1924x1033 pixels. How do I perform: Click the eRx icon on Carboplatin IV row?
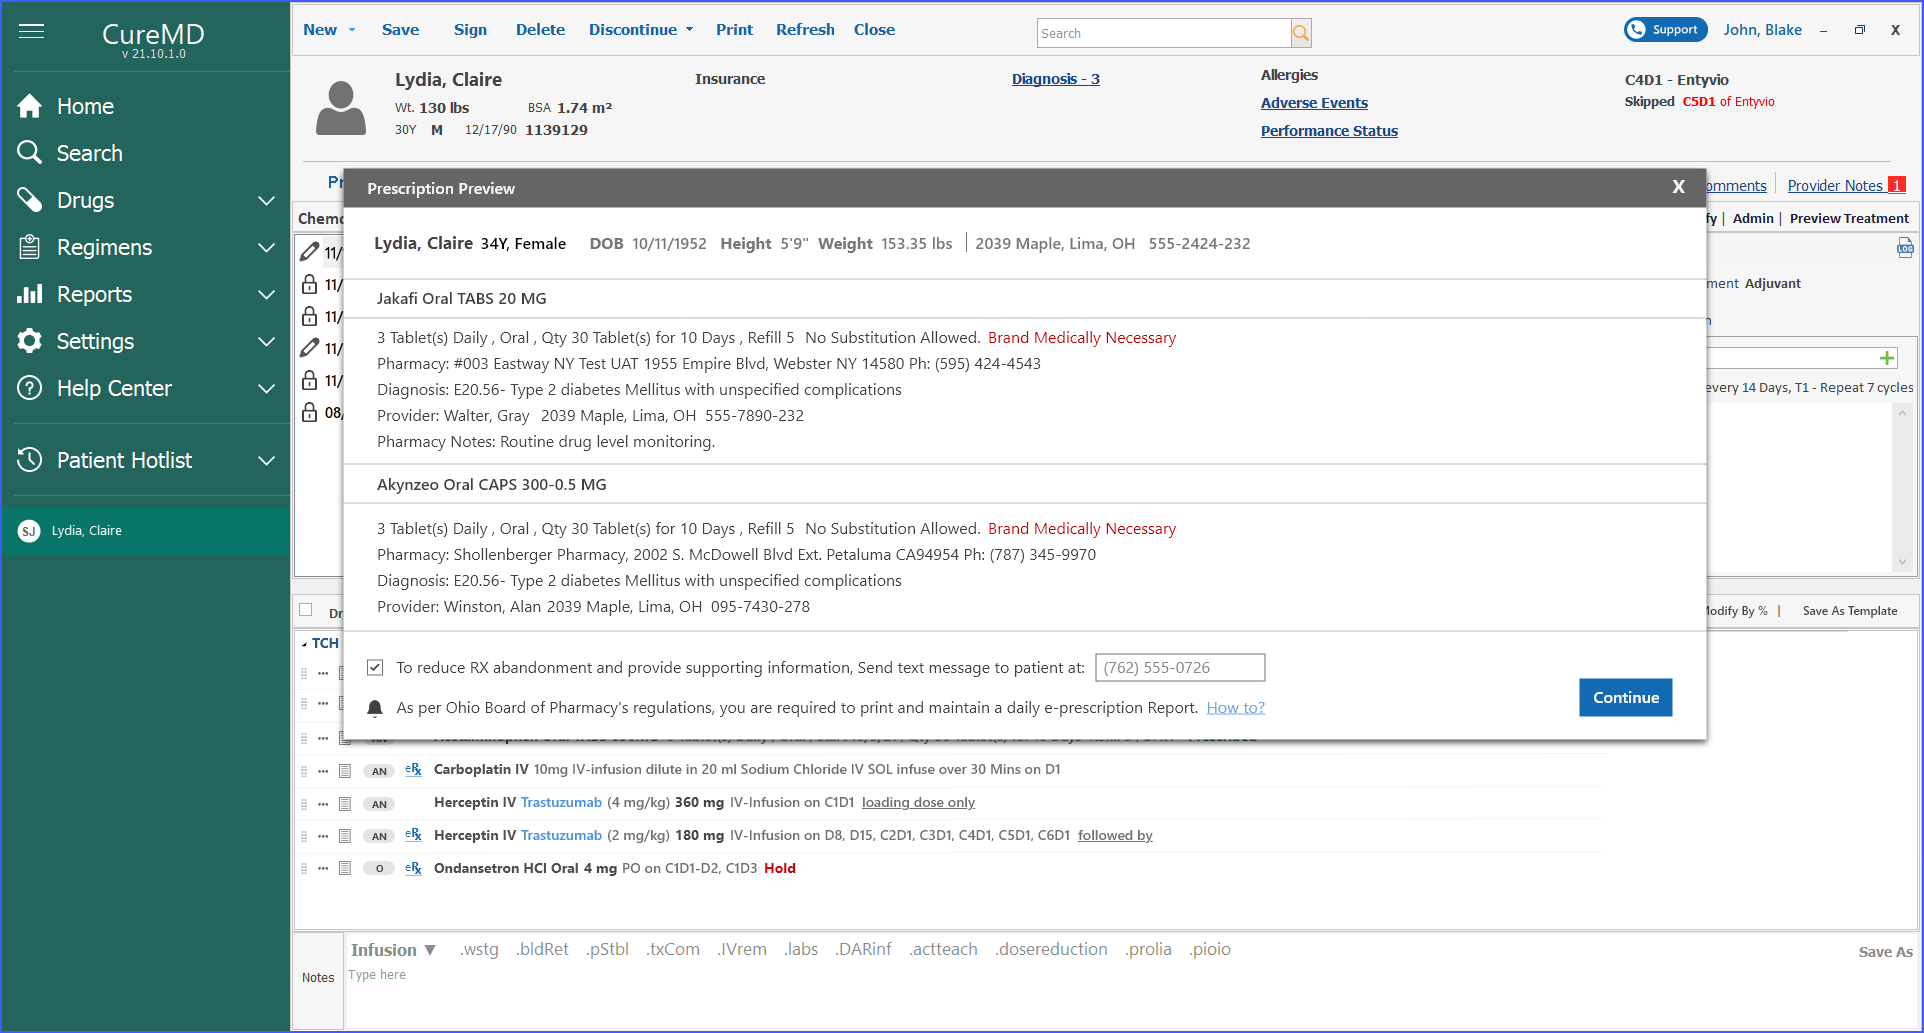(x=413, y=769)
